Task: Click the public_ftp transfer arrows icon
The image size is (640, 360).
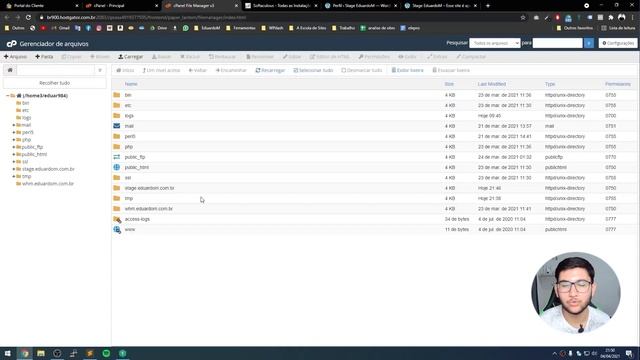Action: tap(117, 157)
